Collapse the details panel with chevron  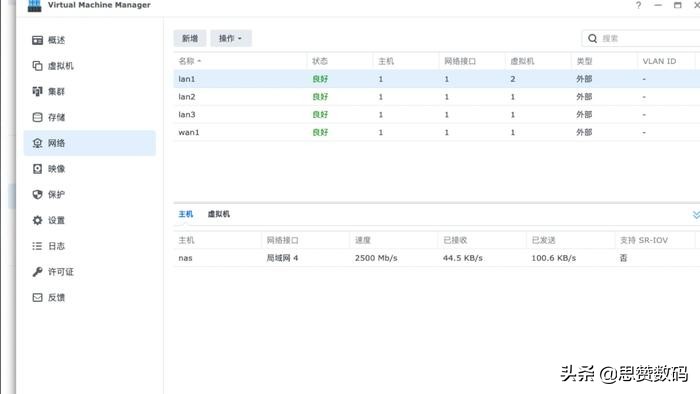(x=696, y=215)
